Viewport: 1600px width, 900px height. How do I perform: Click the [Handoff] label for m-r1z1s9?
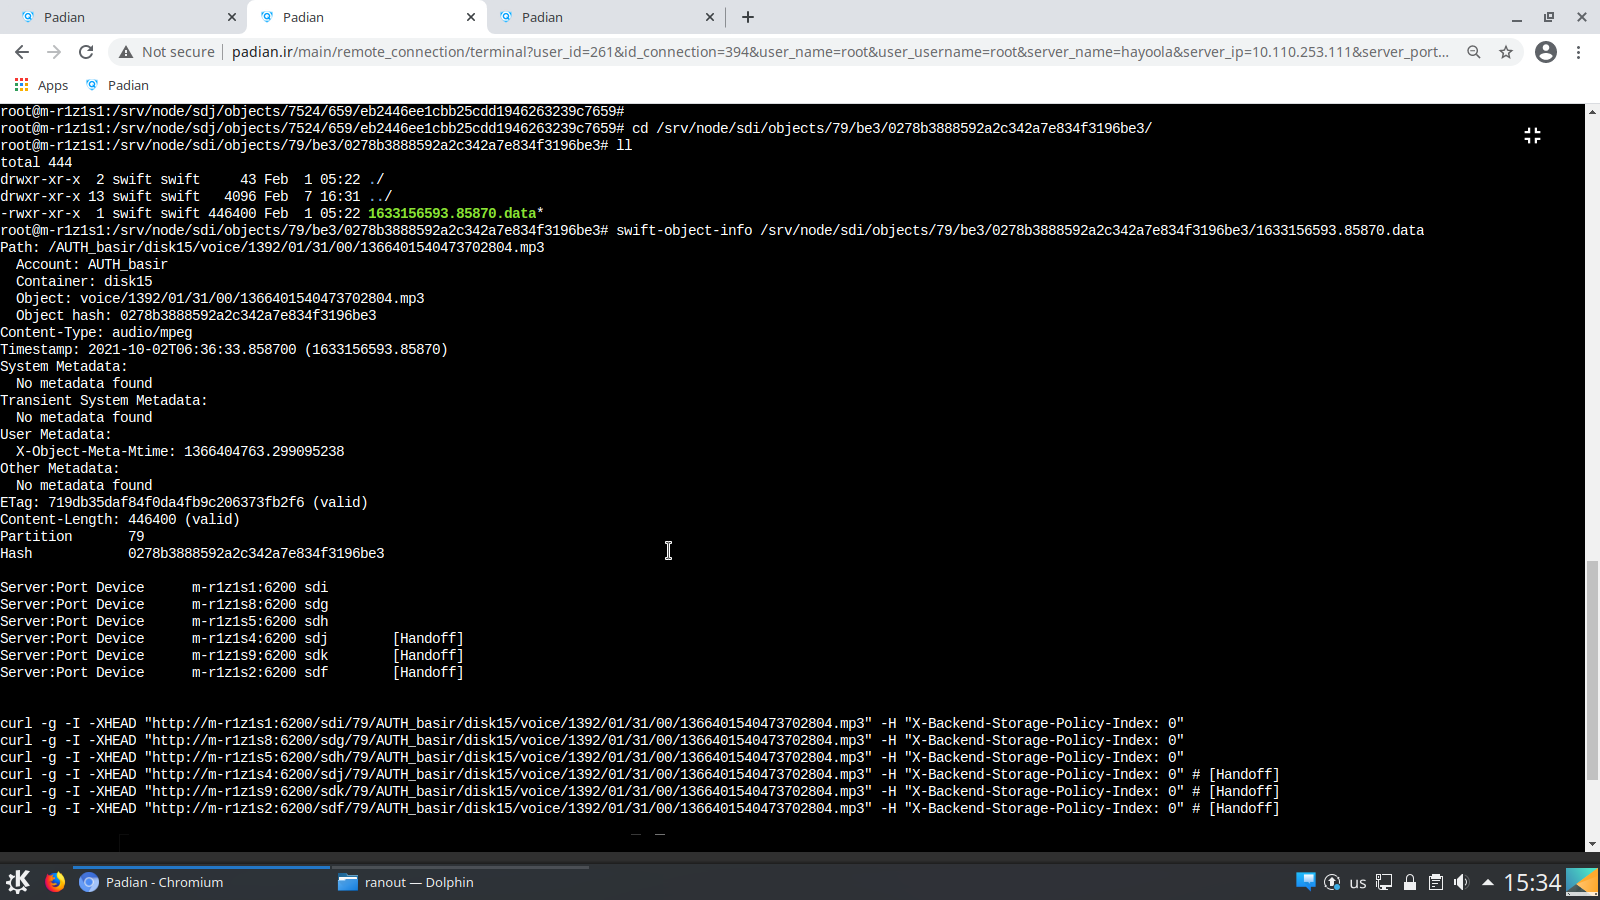[428, 655]
